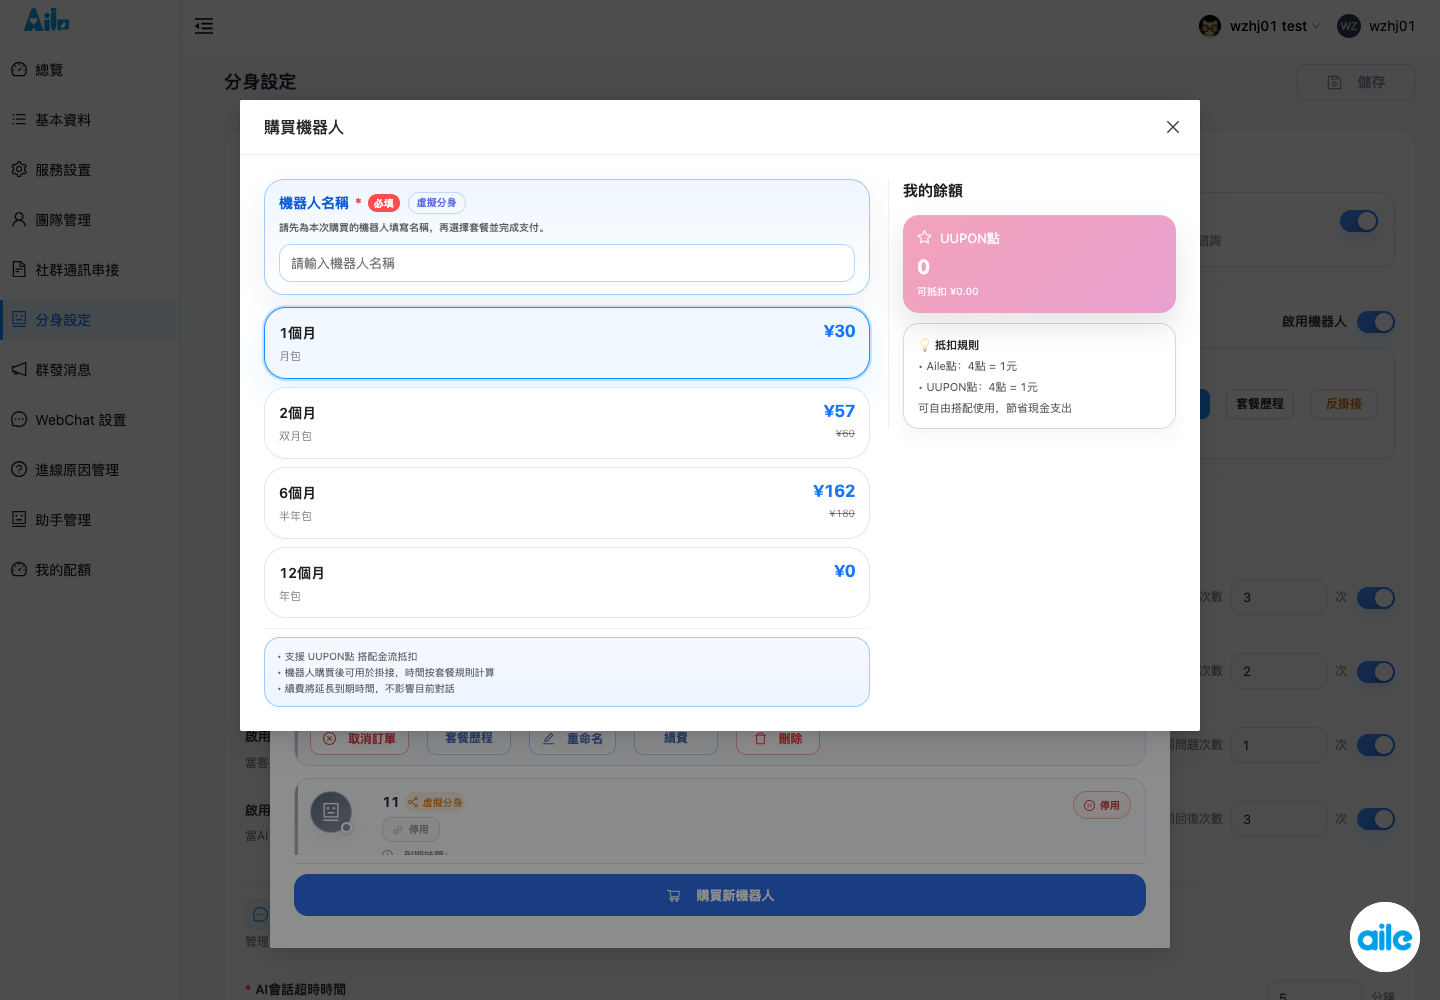This screenshot has height=1000, width=1440.
Task: Click the 服務設置 gear icon in sidebar
Action: pos(19,169)
